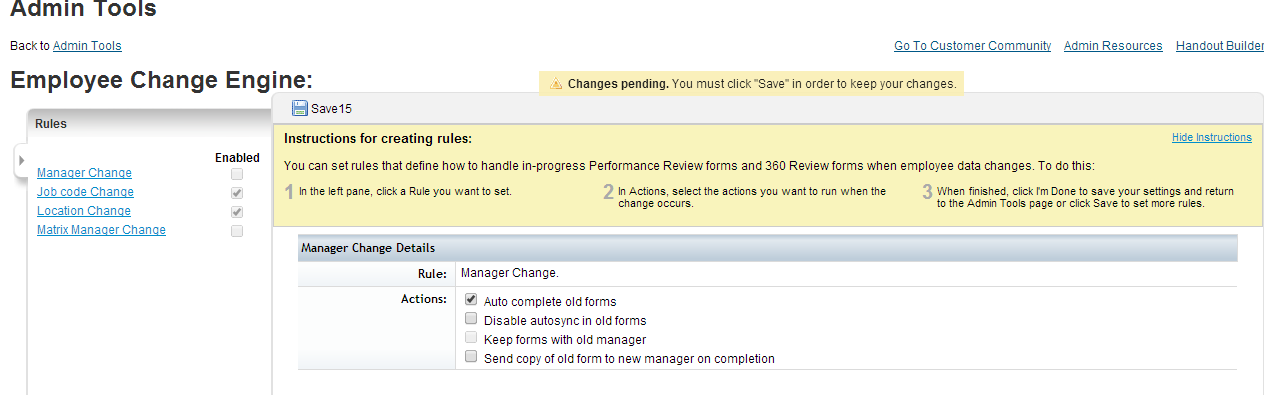Check Disable autosync in old forms
The width and height of the screenshot is (1264, 395).
pos(471,319)
